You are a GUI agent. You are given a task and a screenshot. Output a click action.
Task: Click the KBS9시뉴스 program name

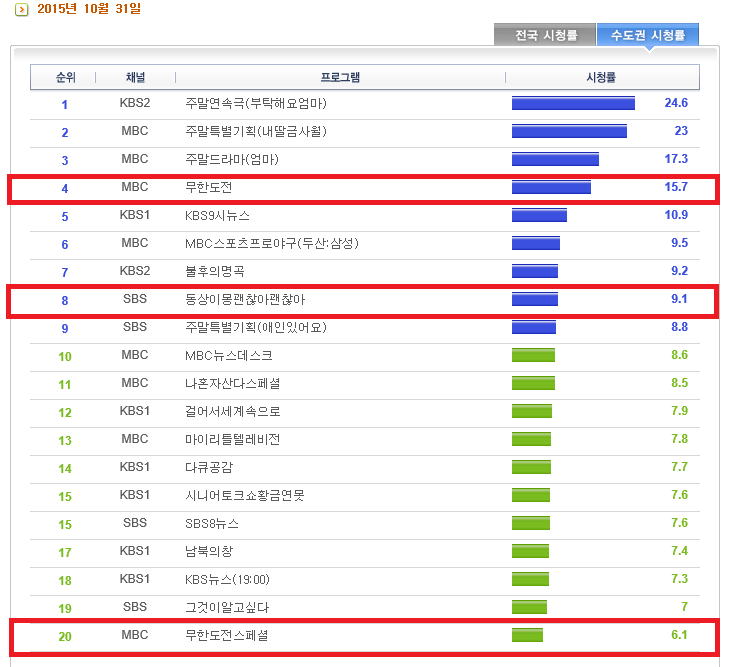218,215
